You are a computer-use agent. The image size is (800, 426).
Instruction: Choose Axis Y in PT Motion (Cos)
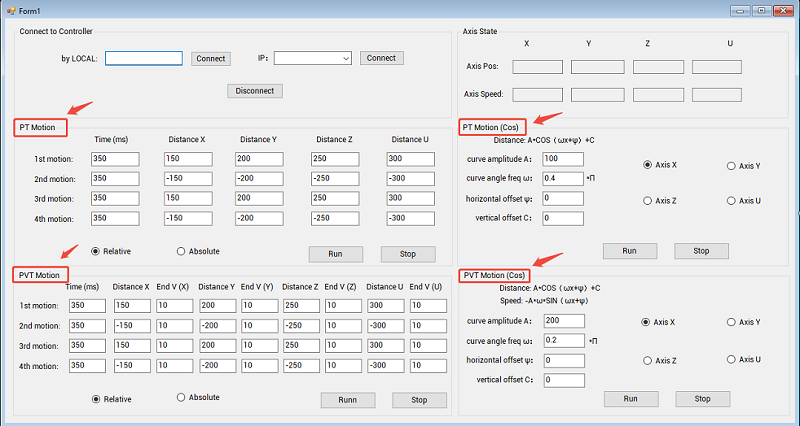coord(730,165)
